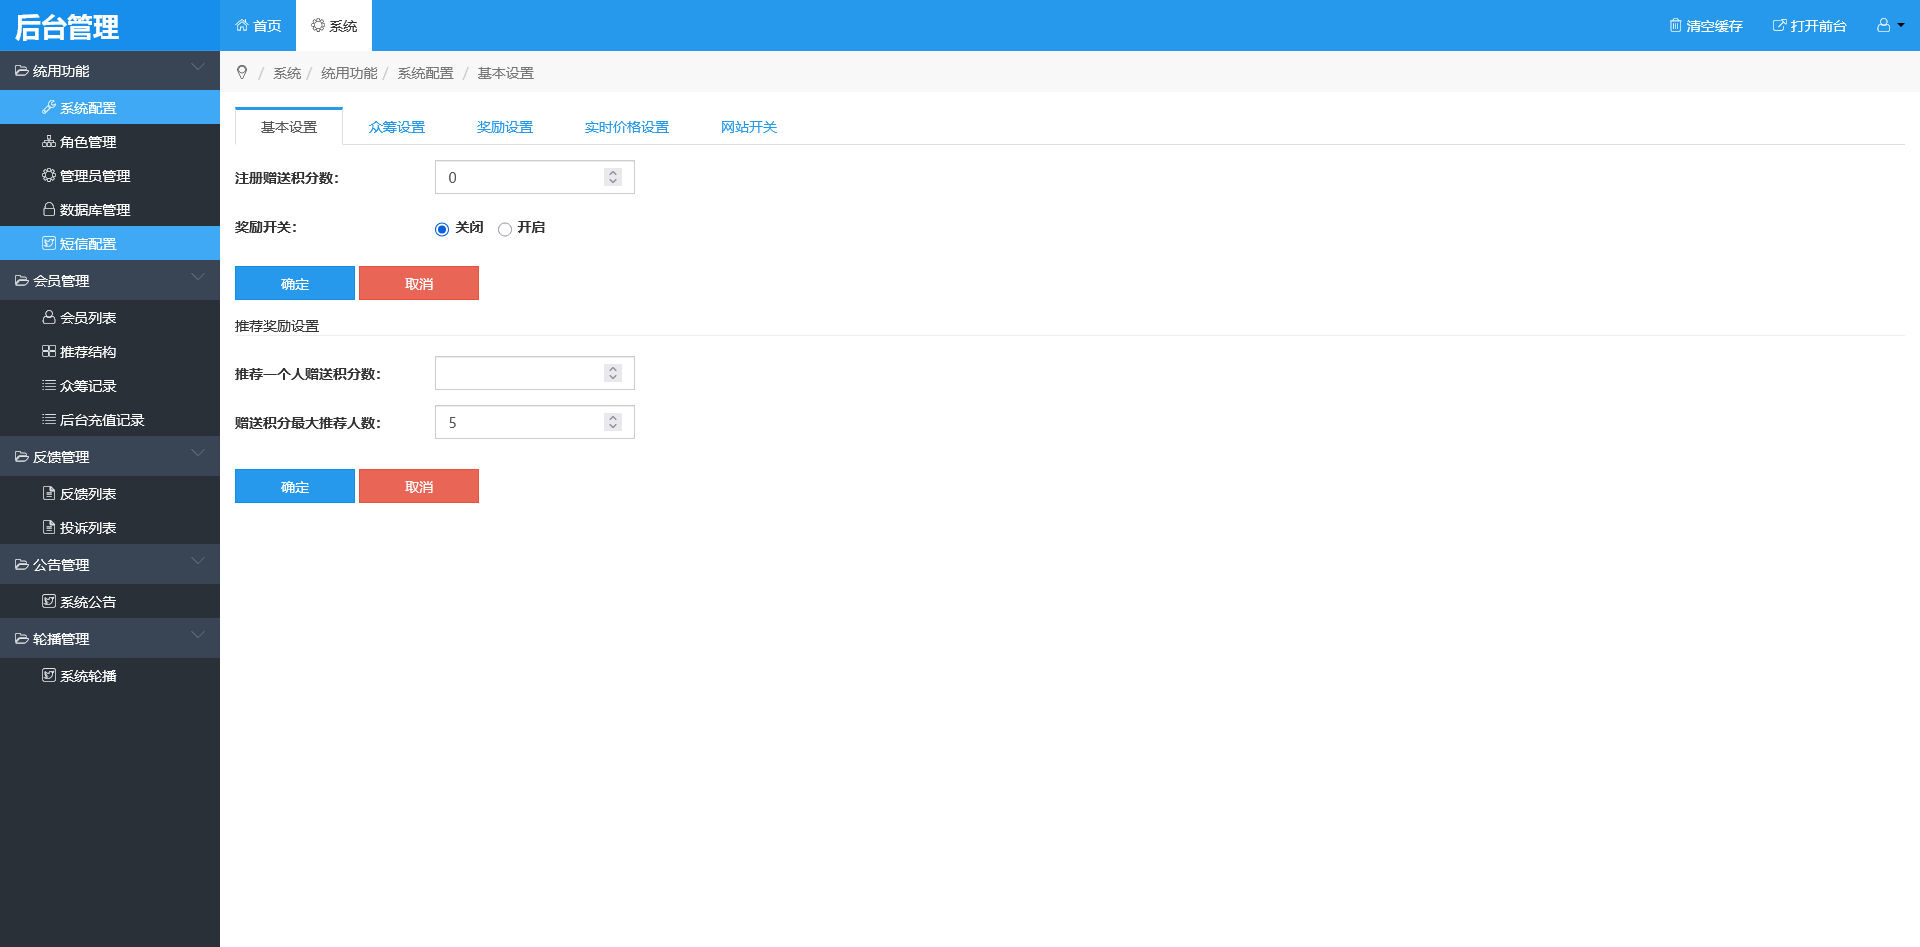Click the first 确定 button under 奖励开关

tap(295, 283)
